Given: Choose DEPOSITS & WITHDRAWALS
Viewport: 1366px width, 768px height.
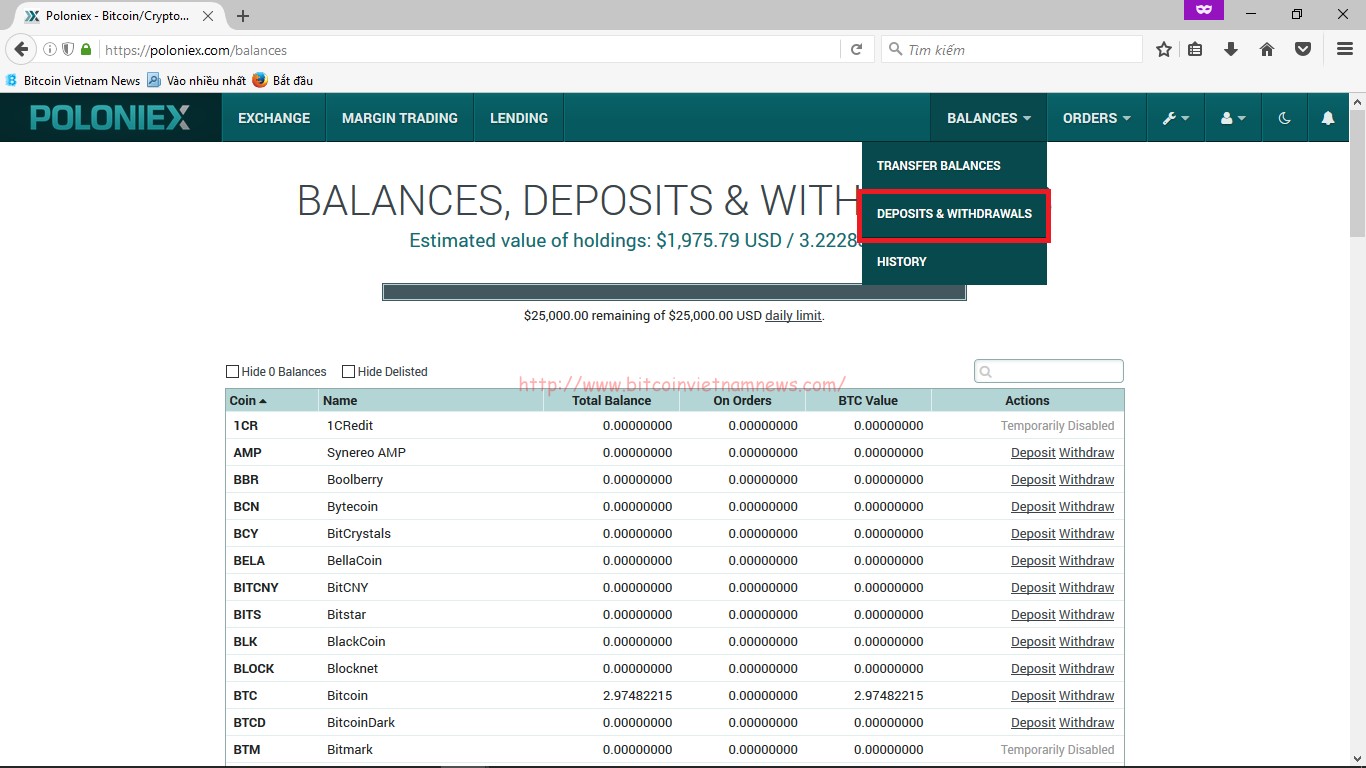Looking at the screenshot, I should (954, 214).
